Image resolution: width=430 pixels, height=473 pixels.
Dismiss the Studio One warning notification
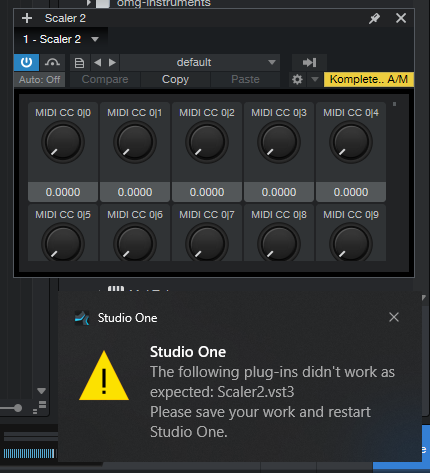394,317
